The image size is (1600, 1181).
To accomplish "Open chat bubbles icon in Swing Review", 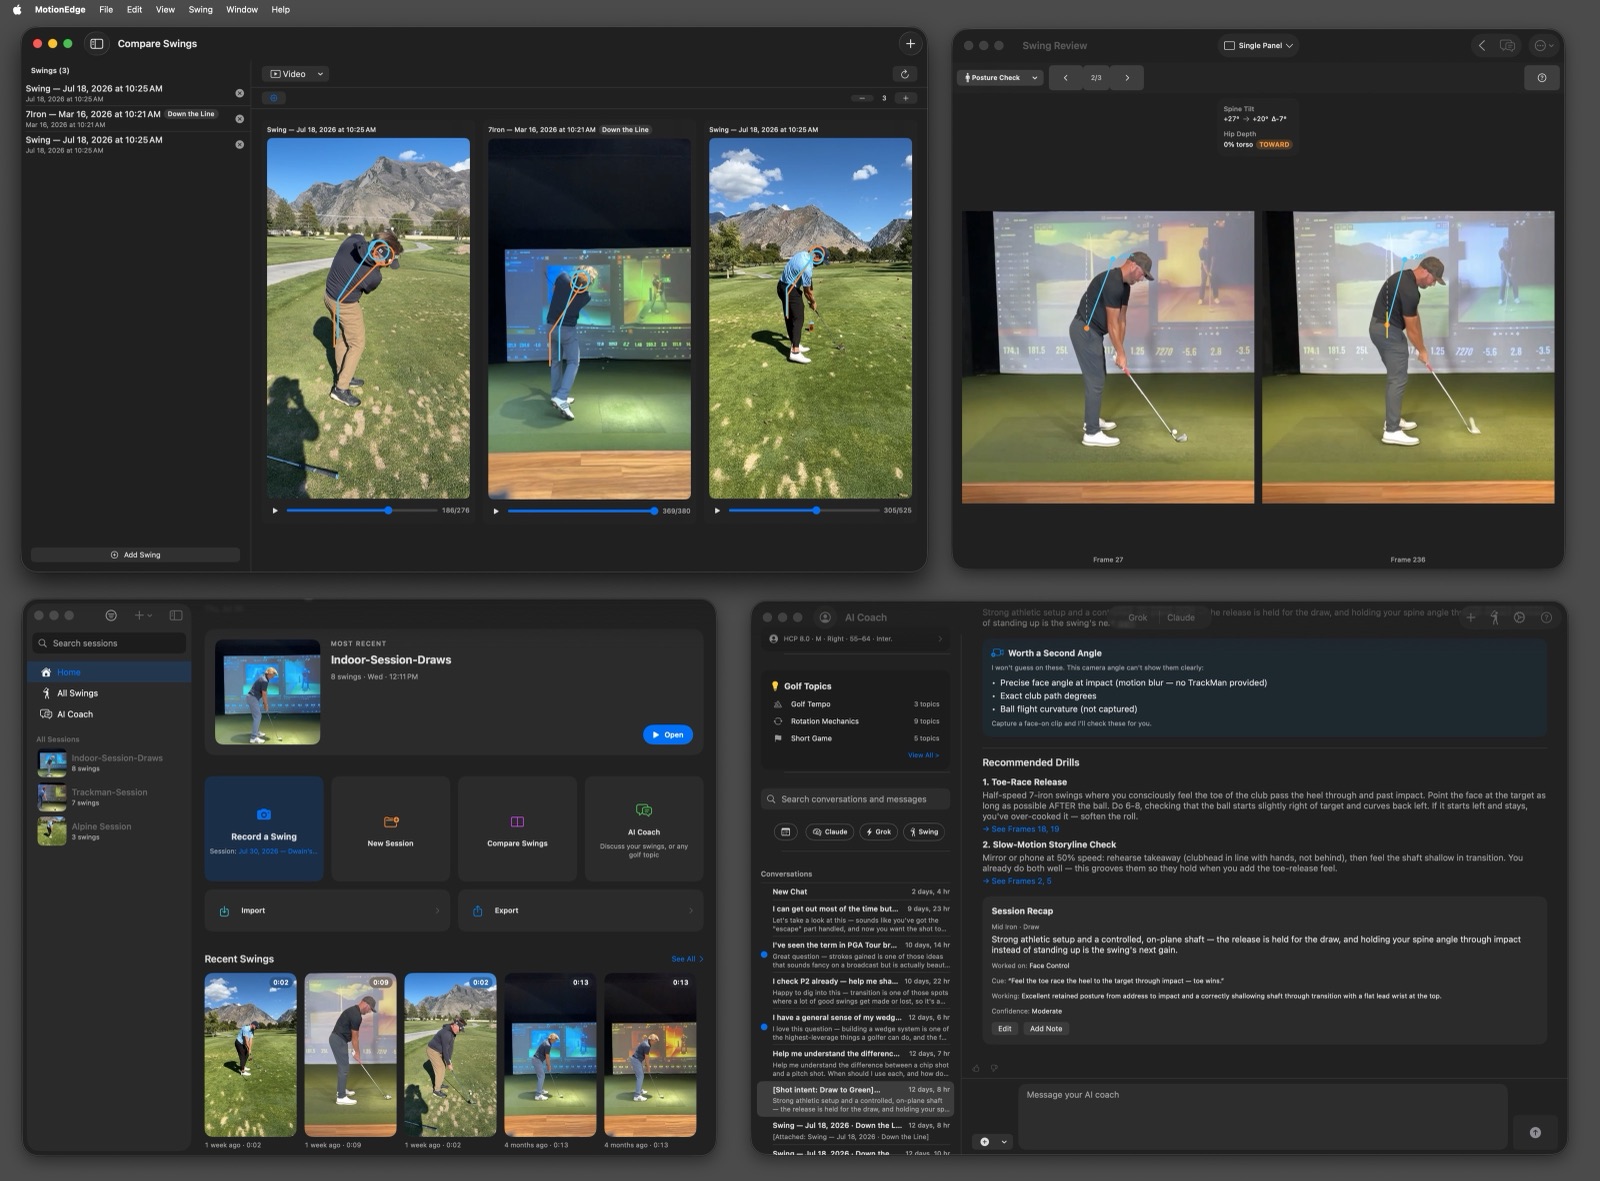I will pos(1507,45).
